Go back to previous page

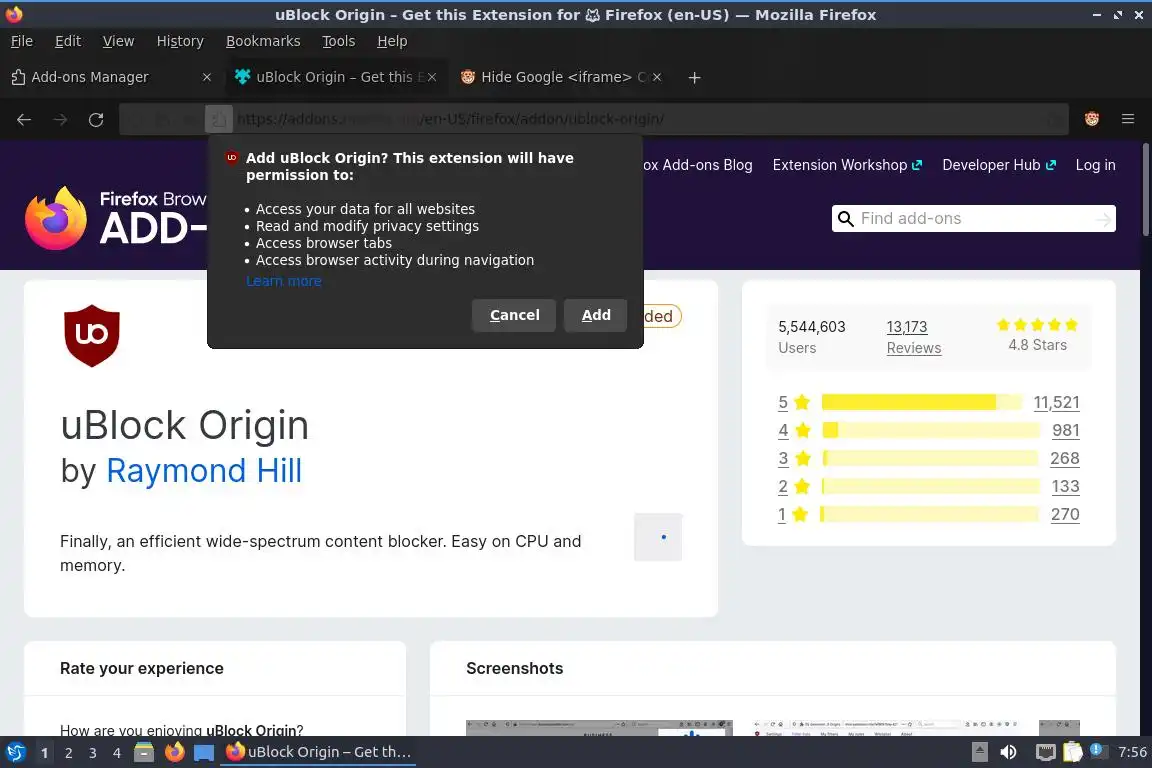24,120
